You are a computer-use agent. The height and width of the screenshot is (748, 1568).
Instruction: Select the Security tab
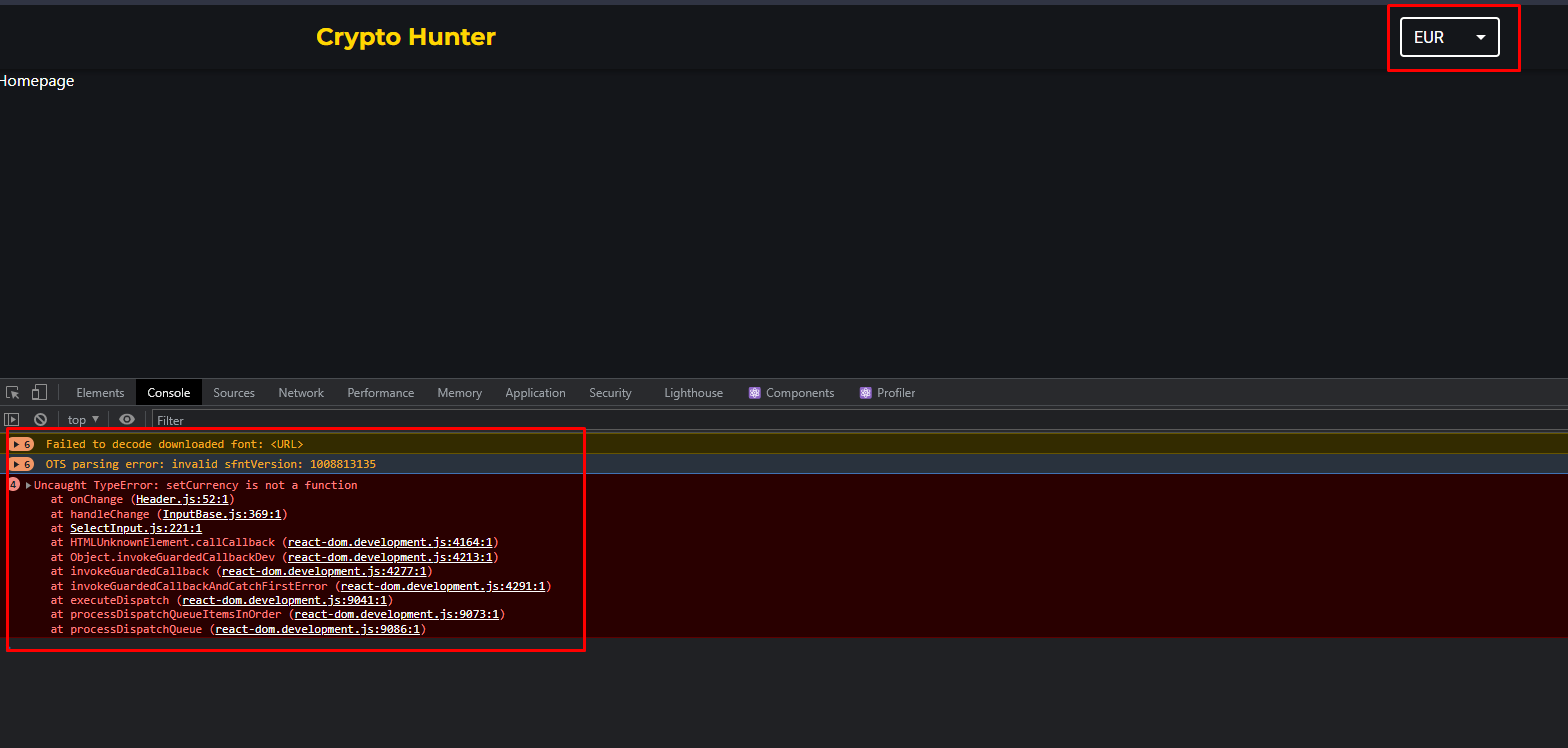click(x=611, y=393)
